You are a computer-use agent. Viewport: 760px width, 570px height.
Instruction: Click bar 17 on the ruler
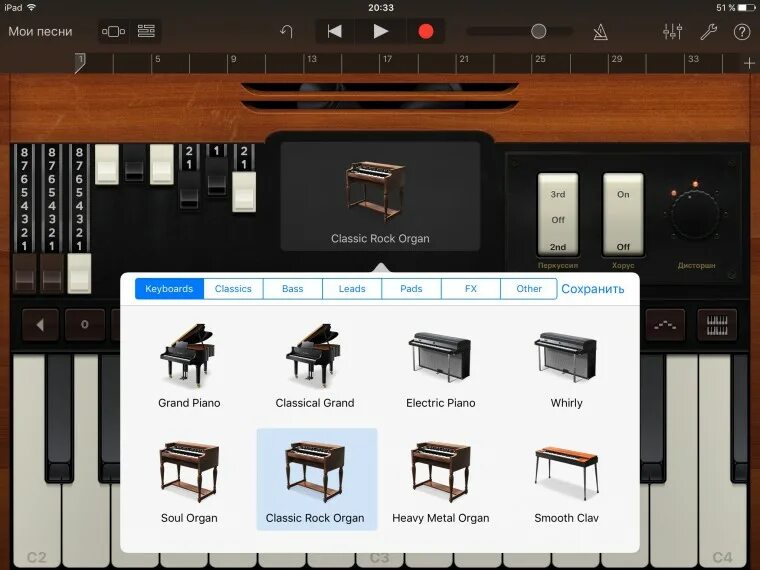387,59
